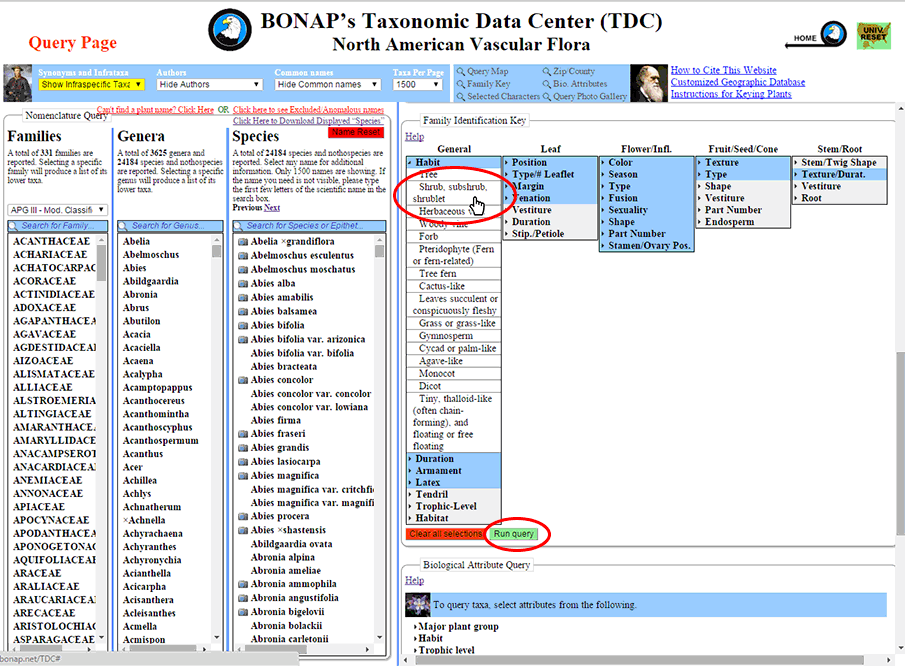
Task: Click photo icon beside Abies alba
Action: coord(243,283)
